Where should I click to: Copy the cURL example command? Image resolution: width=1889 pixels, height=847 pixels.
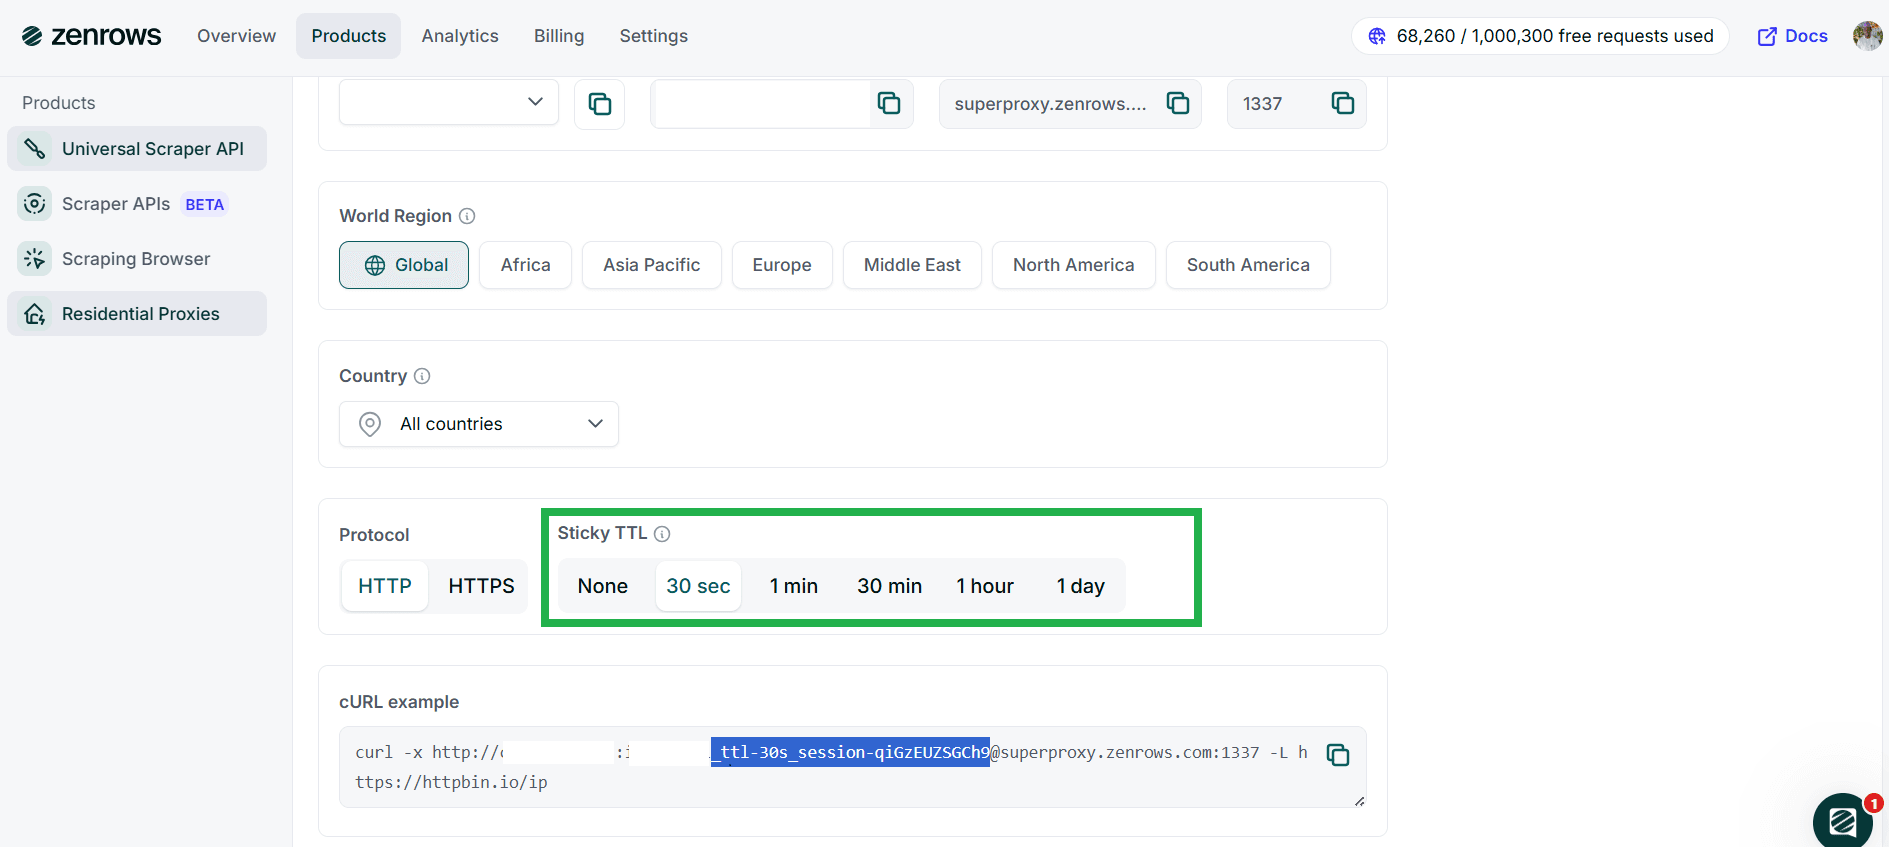[x=1338, y=755]
